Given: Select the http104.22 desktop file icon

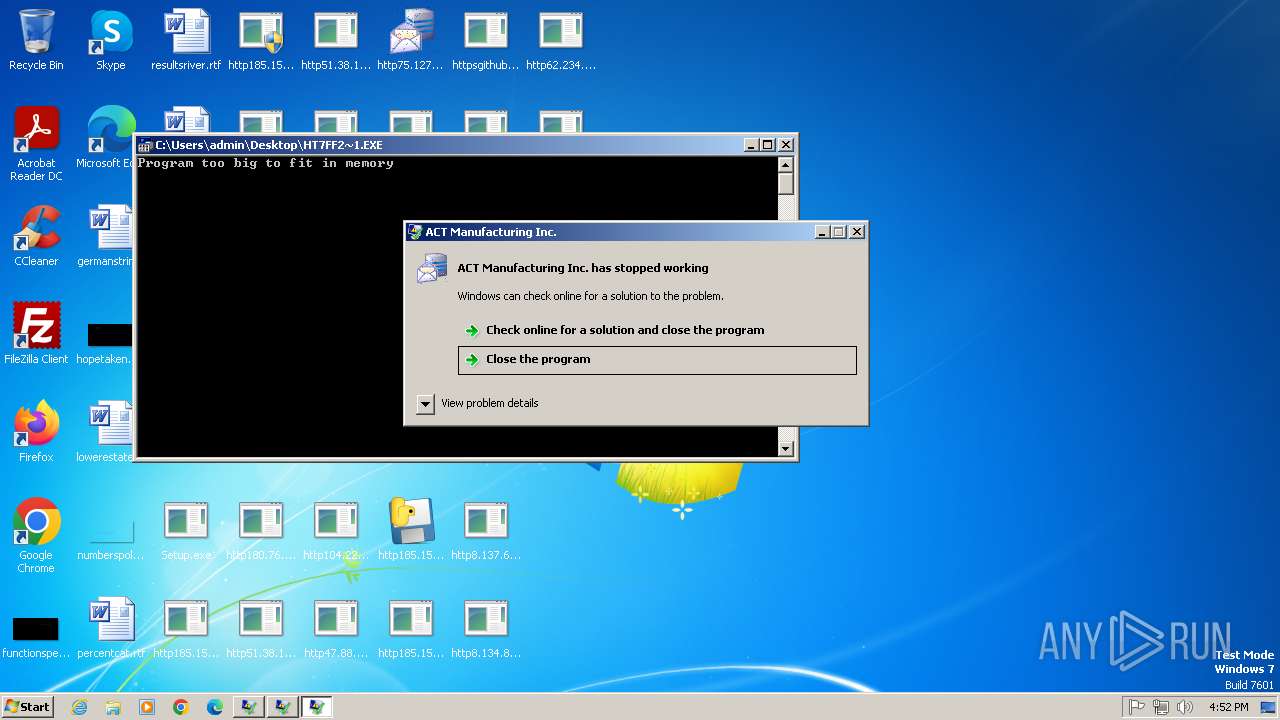Looking at the screenshot, I should click(x=336, y=530).
